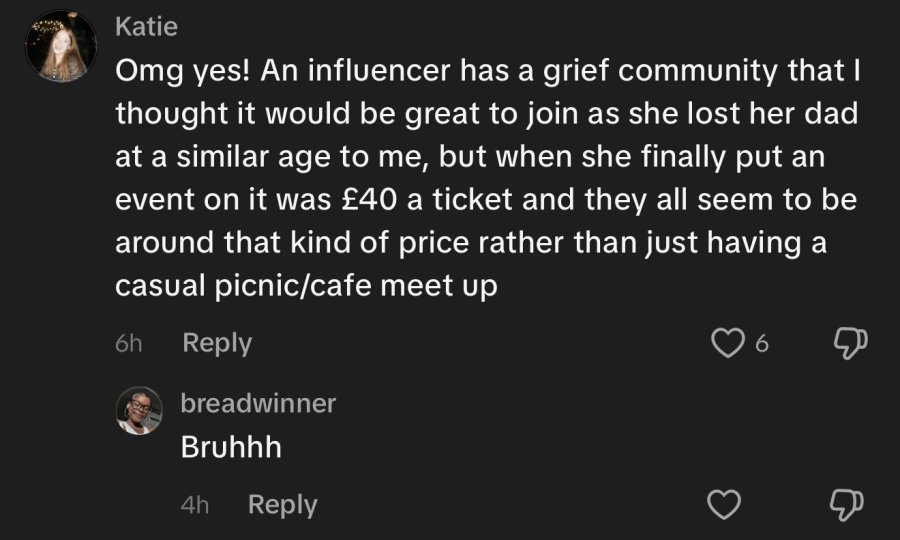Visit Katie's profile via username
900x540 pixels.
tap(146, 26)
